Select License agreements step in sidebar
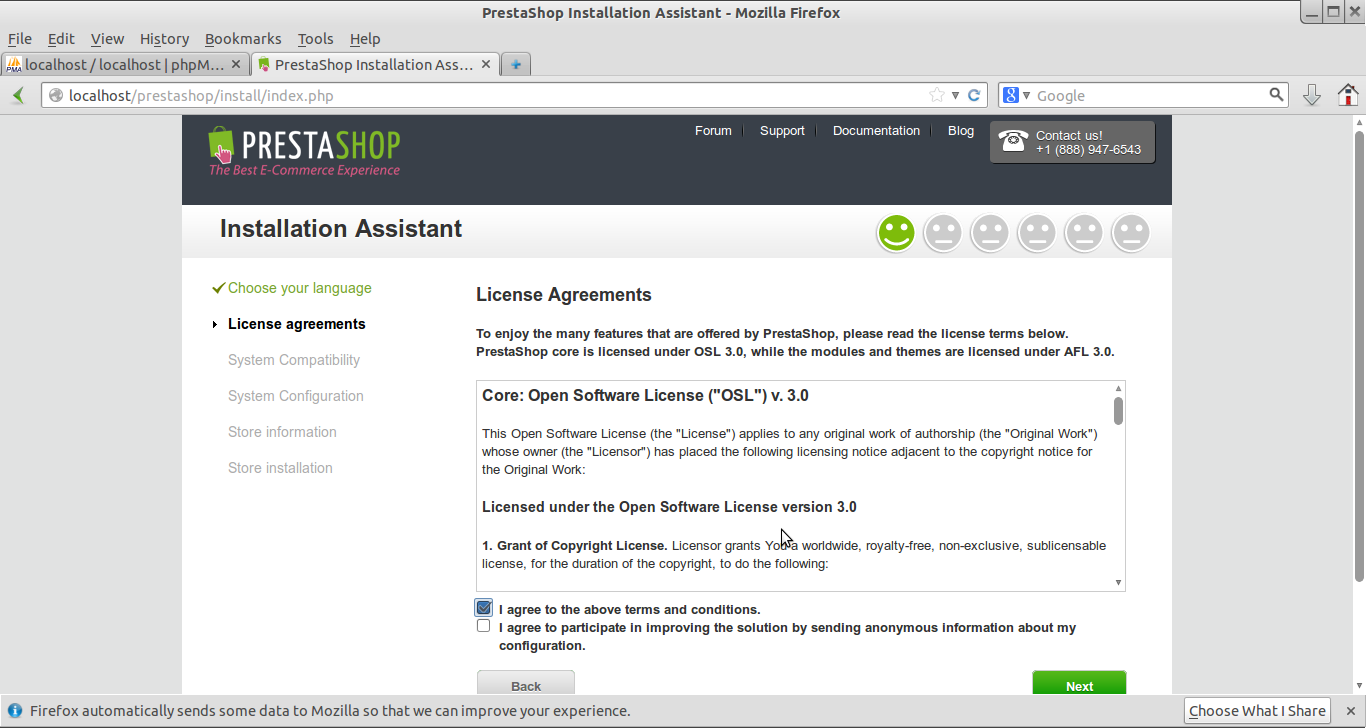The width and height of the screenshot is (1366, 728). point(297,324)
